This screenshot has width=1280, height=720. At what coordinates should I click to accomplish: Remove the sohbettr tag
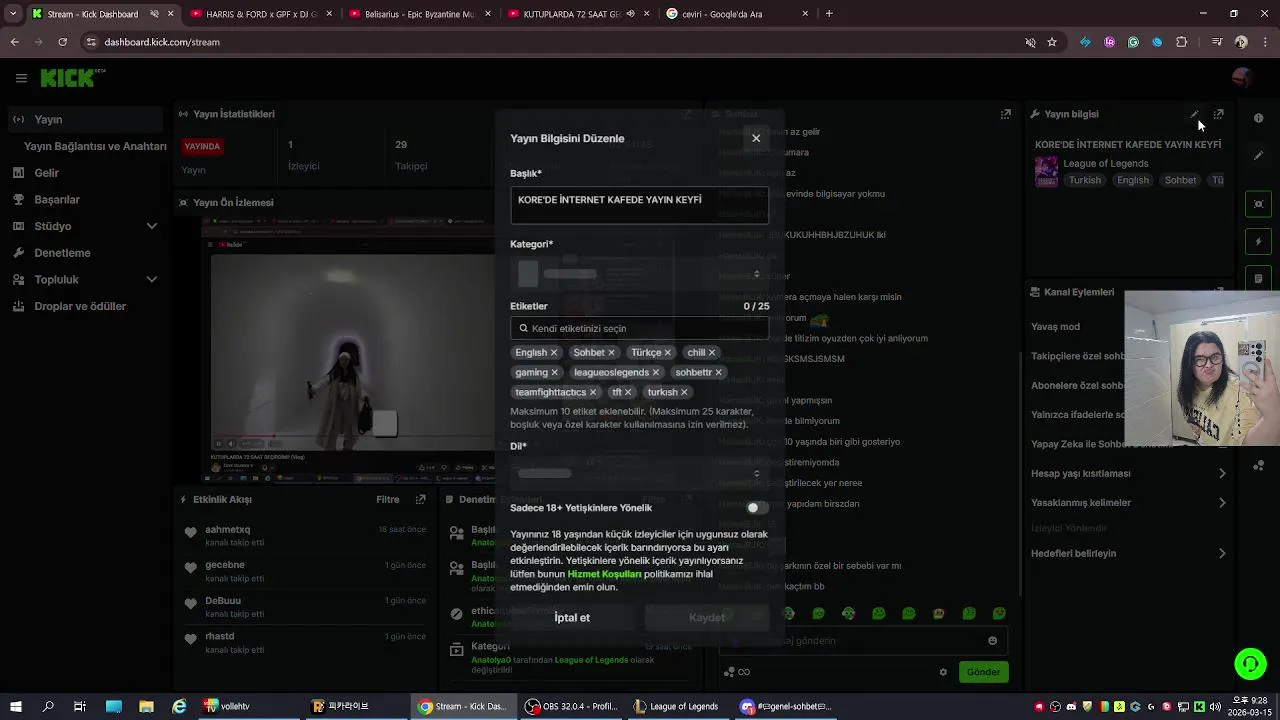[x=718, y=372]
